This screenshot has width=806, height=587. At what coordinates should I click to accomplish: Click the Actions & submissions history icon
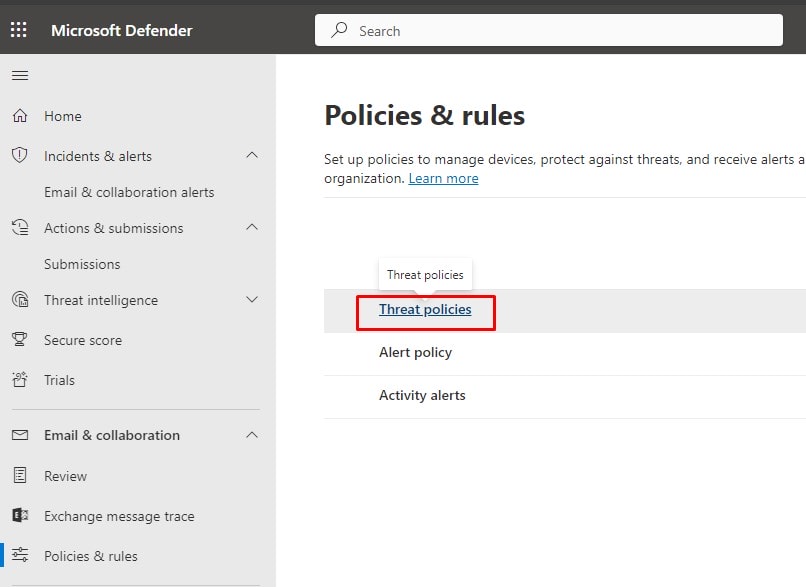pyautogui.click(x=20, y=227)
